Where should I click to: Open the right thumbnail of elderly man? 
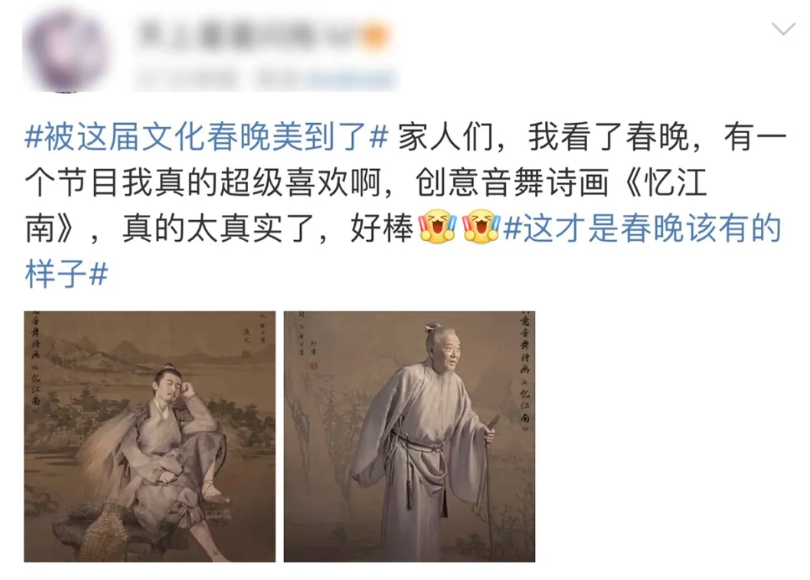[x=410, y=436]
